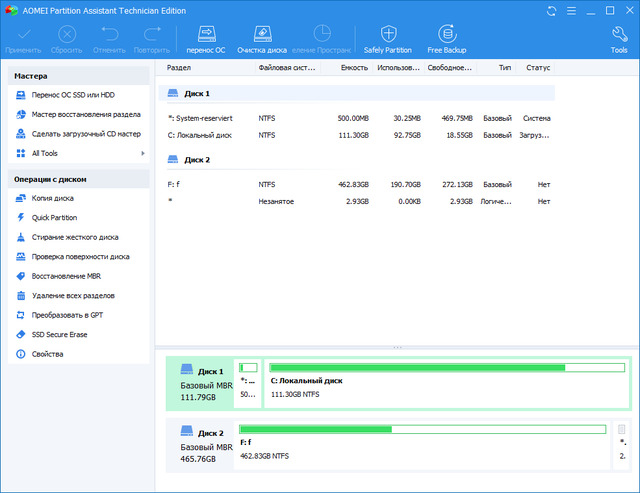Choose Преобразовать в GPT
The width and height of the screenshot is (640, 493).
point(67,315)
